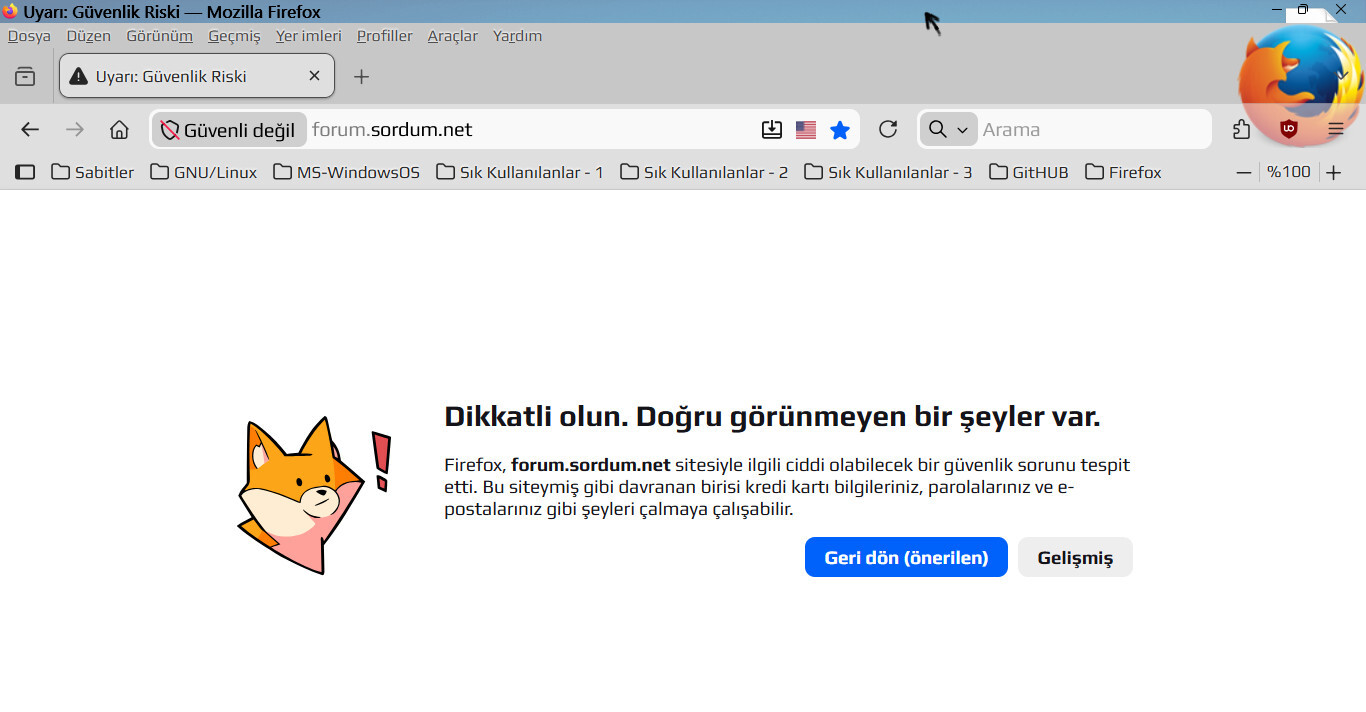Open the uBlock Origin extension popup

1289,129
